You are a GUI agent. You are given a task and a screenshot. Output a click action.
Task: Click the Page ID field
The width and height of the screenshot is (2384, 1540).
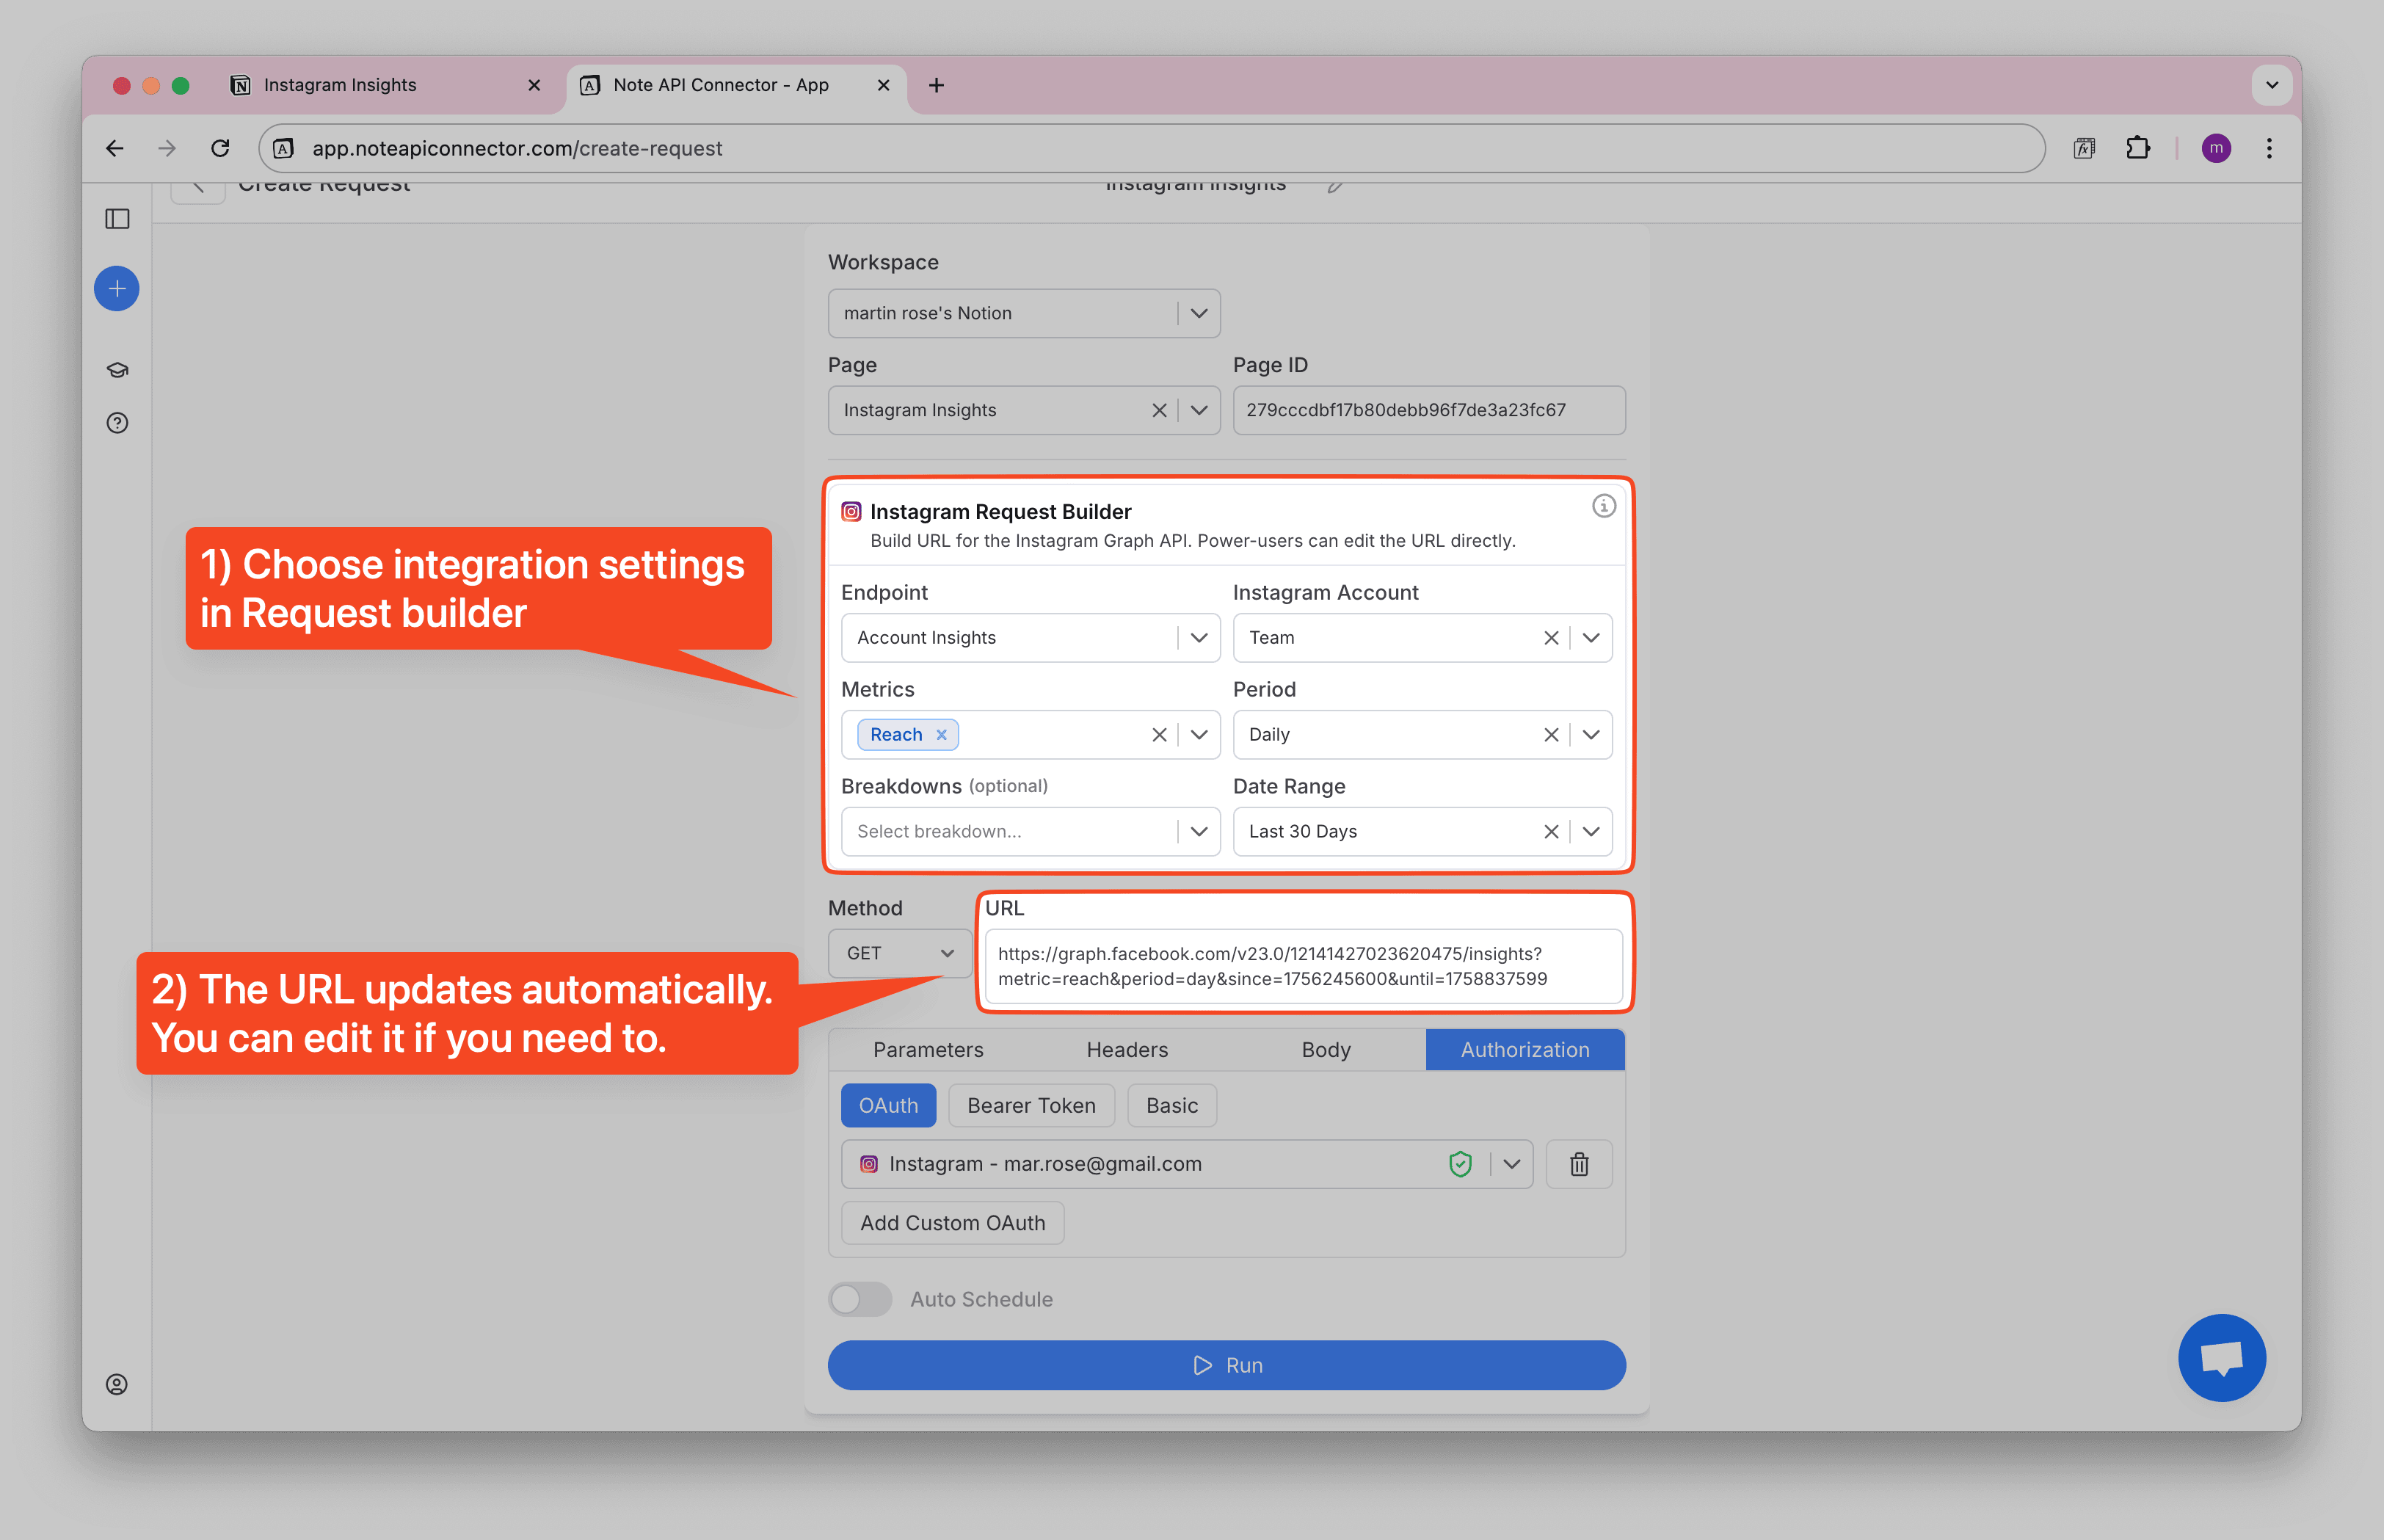point(1428,410)
